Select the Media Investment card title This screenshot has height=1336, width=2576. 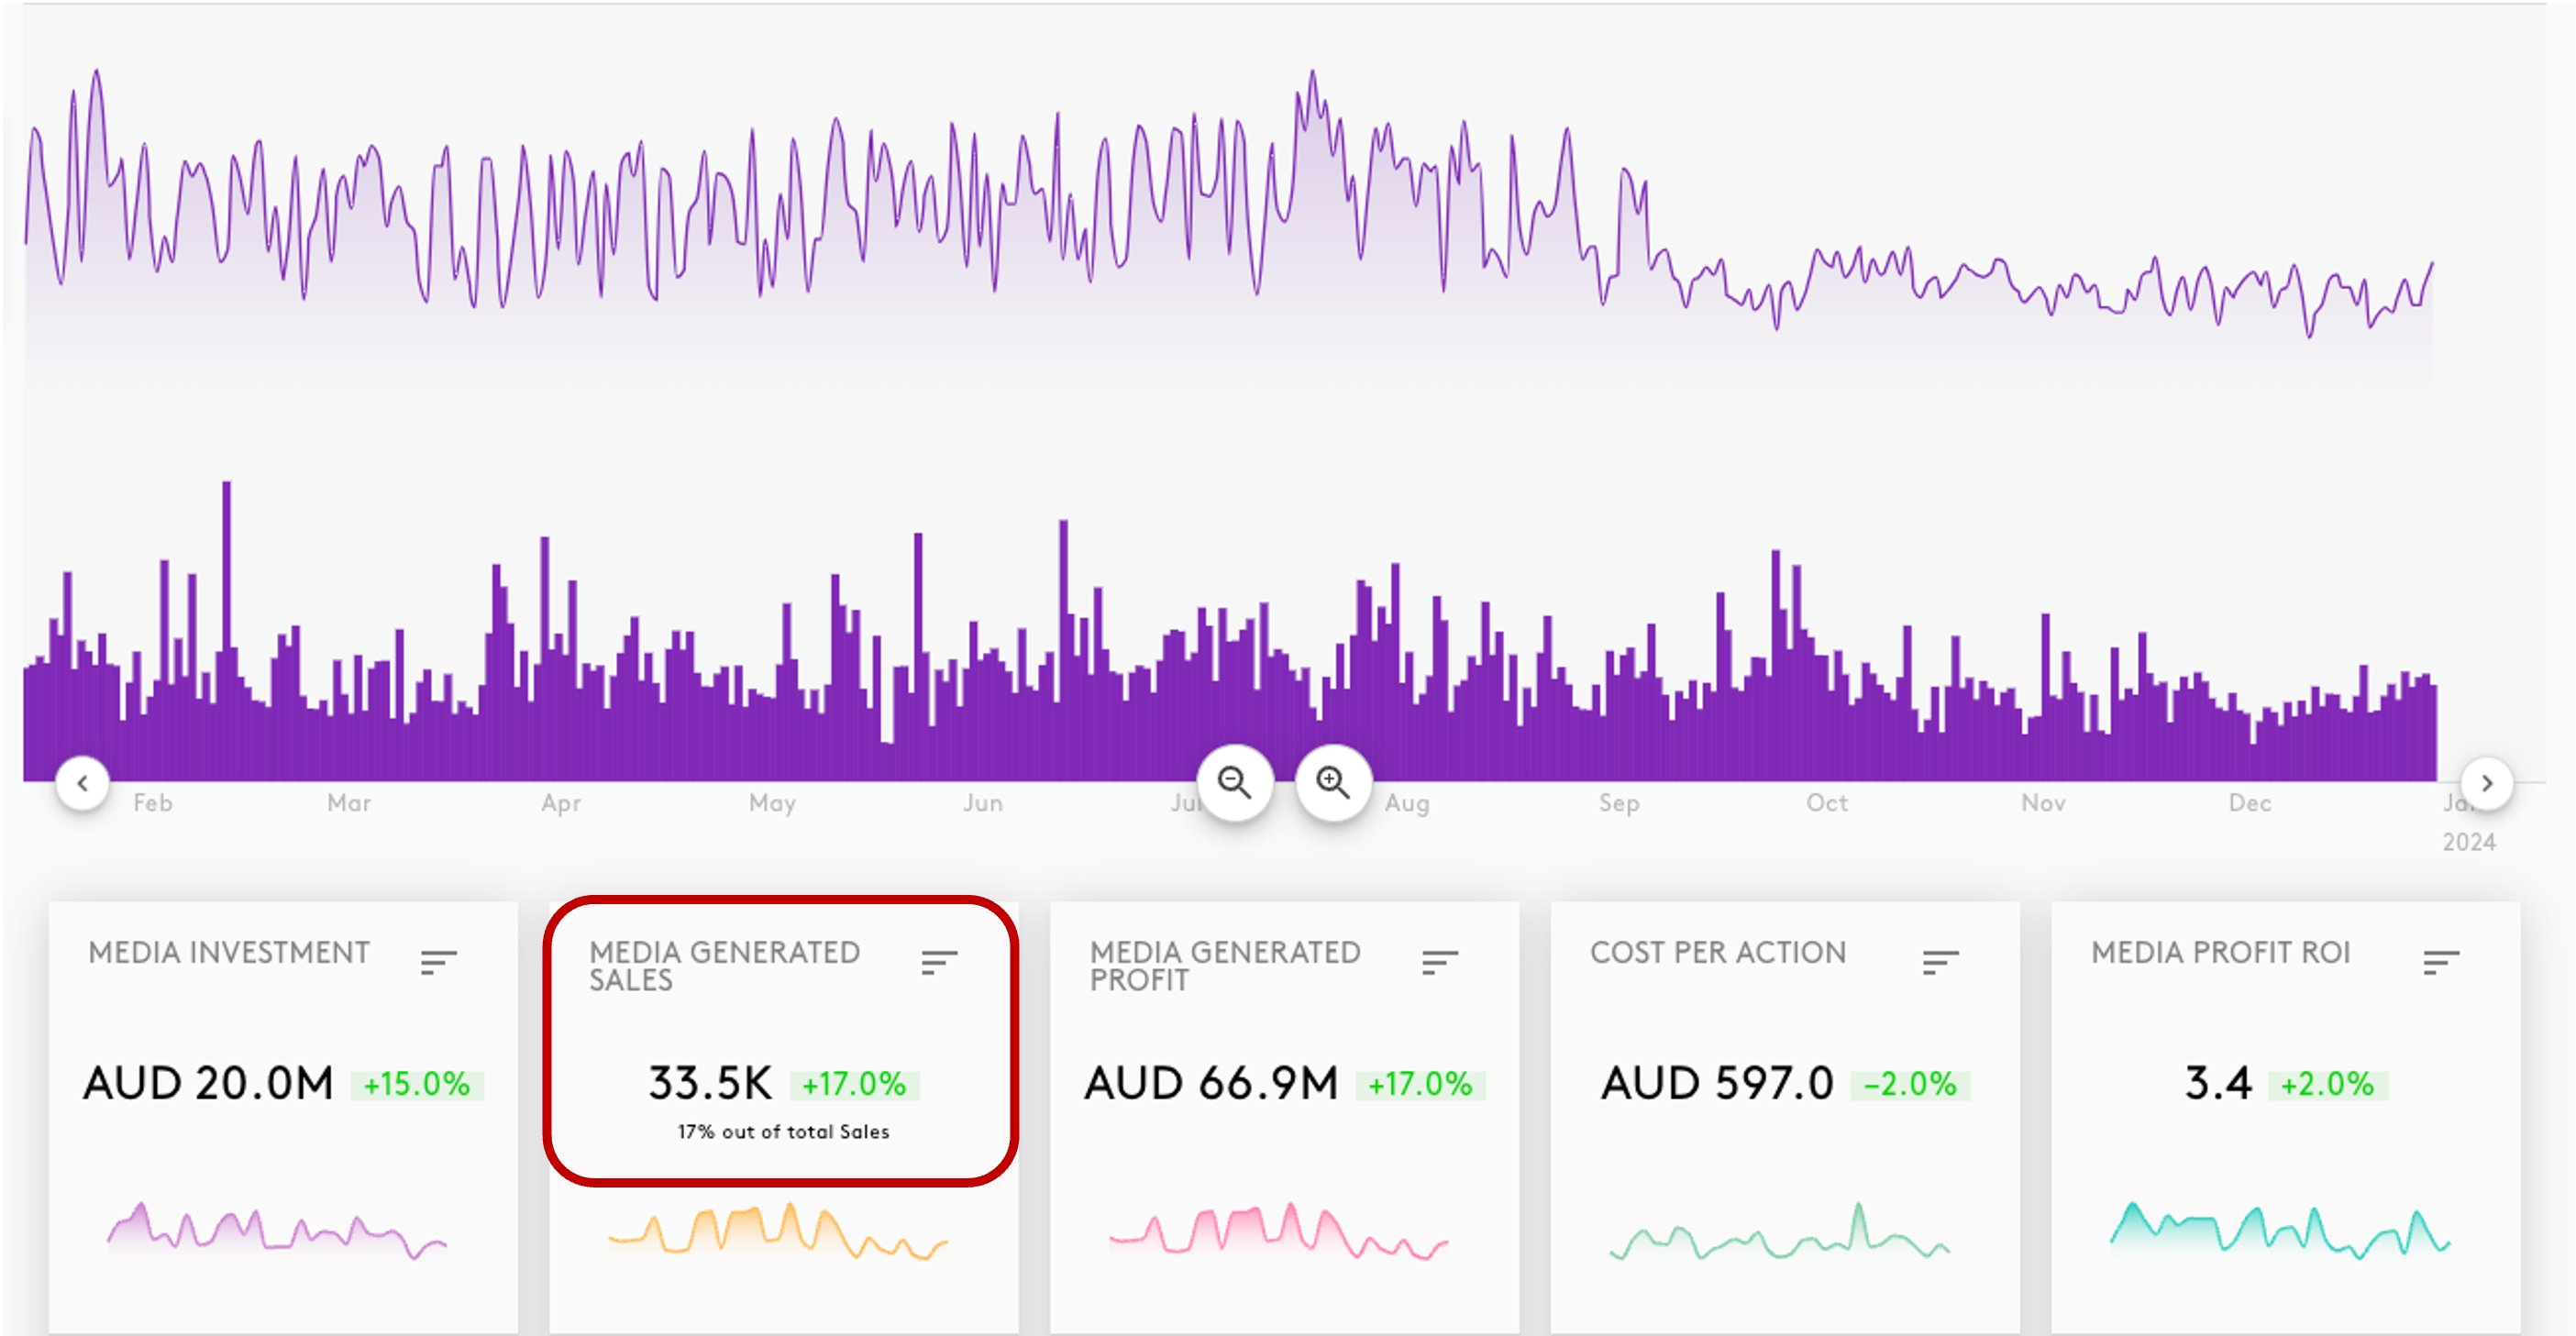pos(229,952)
